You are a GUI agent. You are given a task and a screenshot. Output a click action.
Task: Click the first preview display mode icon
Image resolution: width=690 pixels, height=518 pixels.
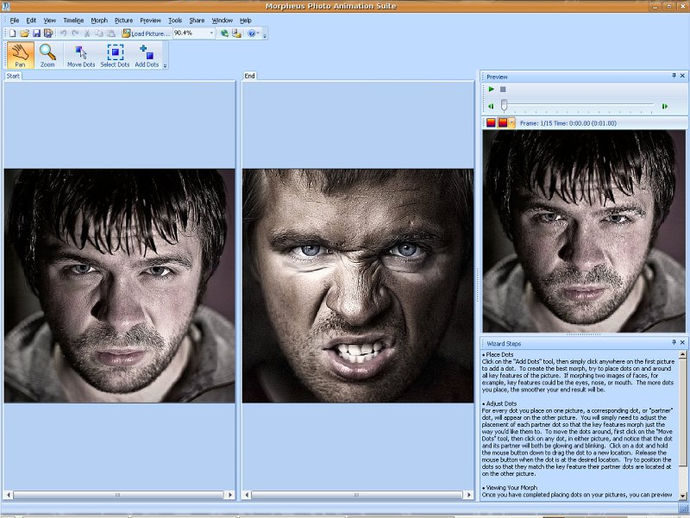click(491, 123)
